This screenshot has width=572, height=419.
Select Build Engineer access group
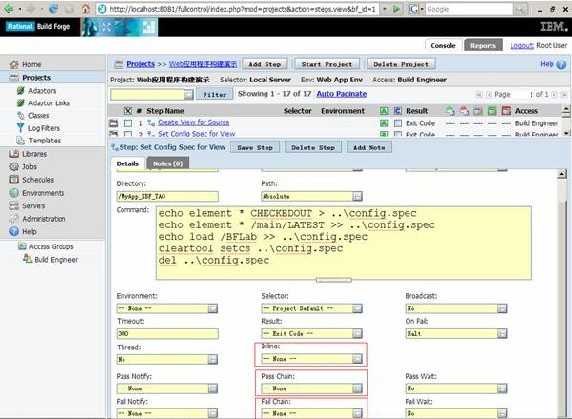(56, 260)
